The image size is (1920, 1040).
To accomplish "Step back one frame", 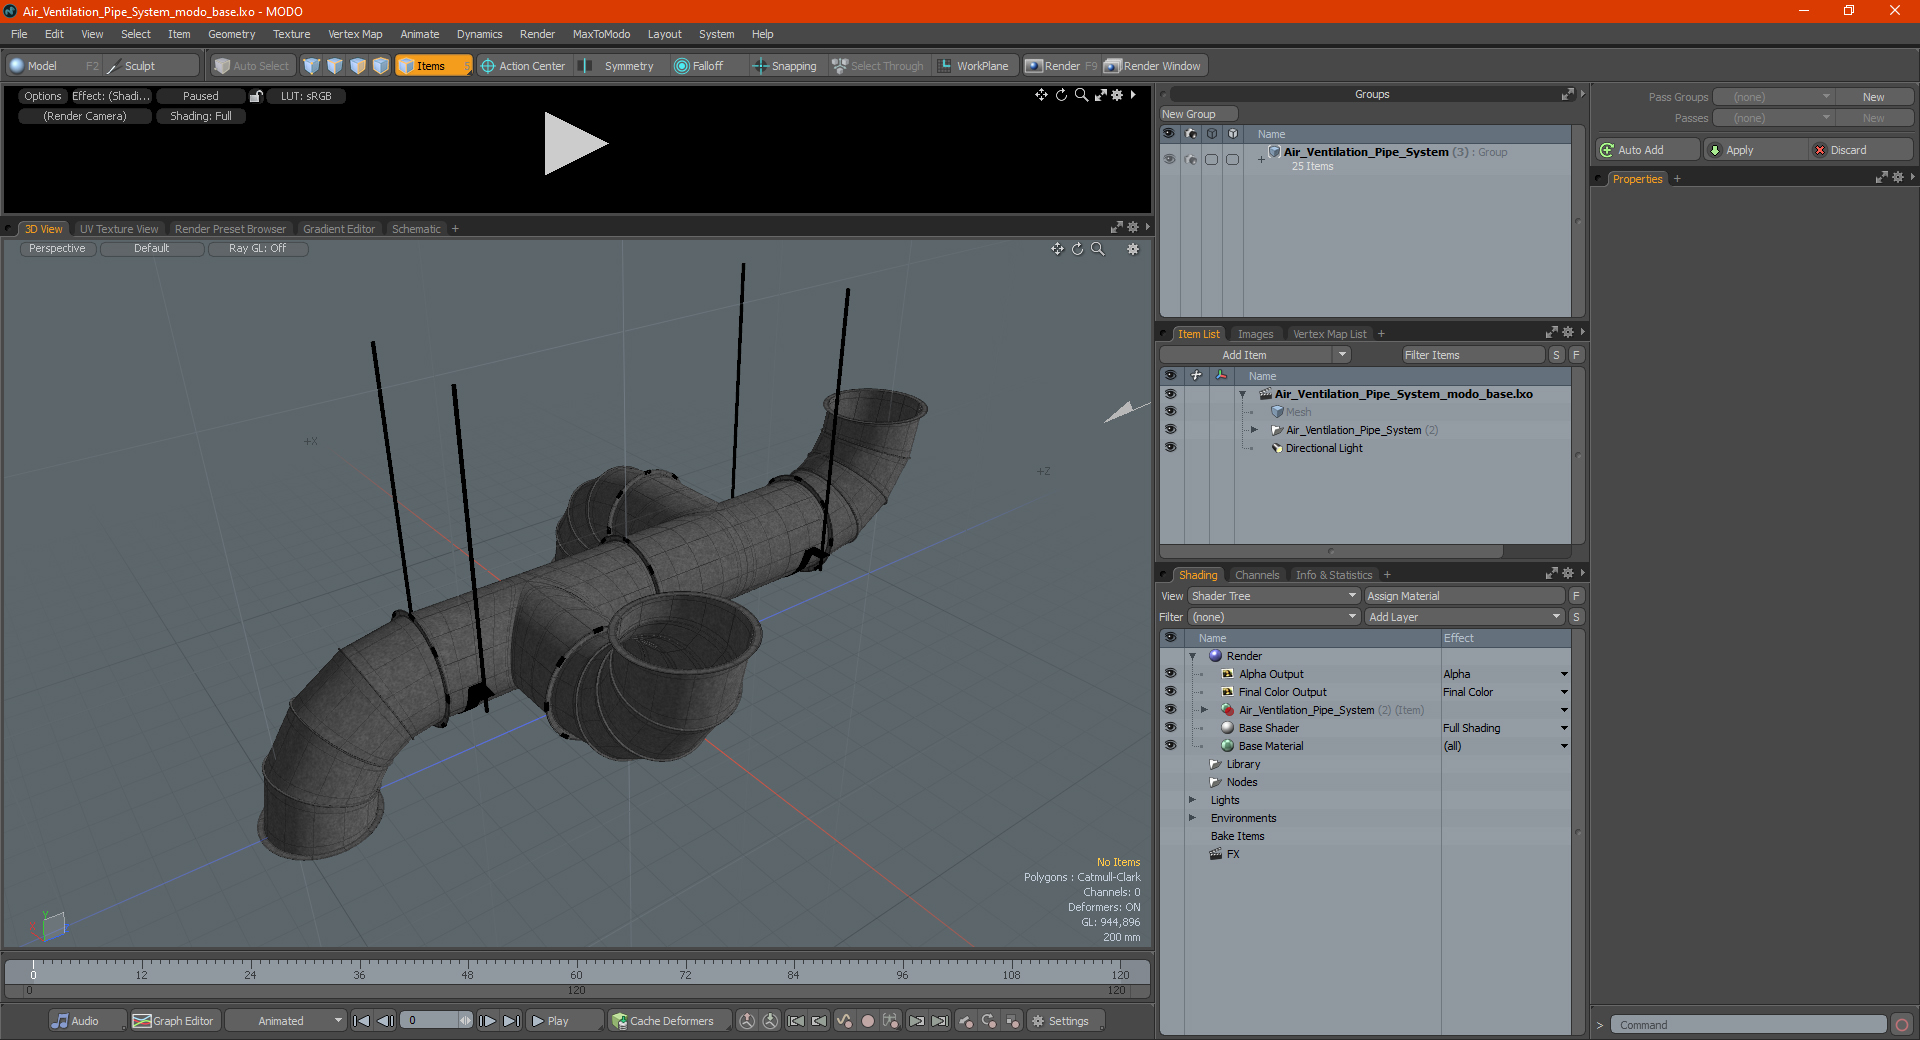I will click(385, 1021).
